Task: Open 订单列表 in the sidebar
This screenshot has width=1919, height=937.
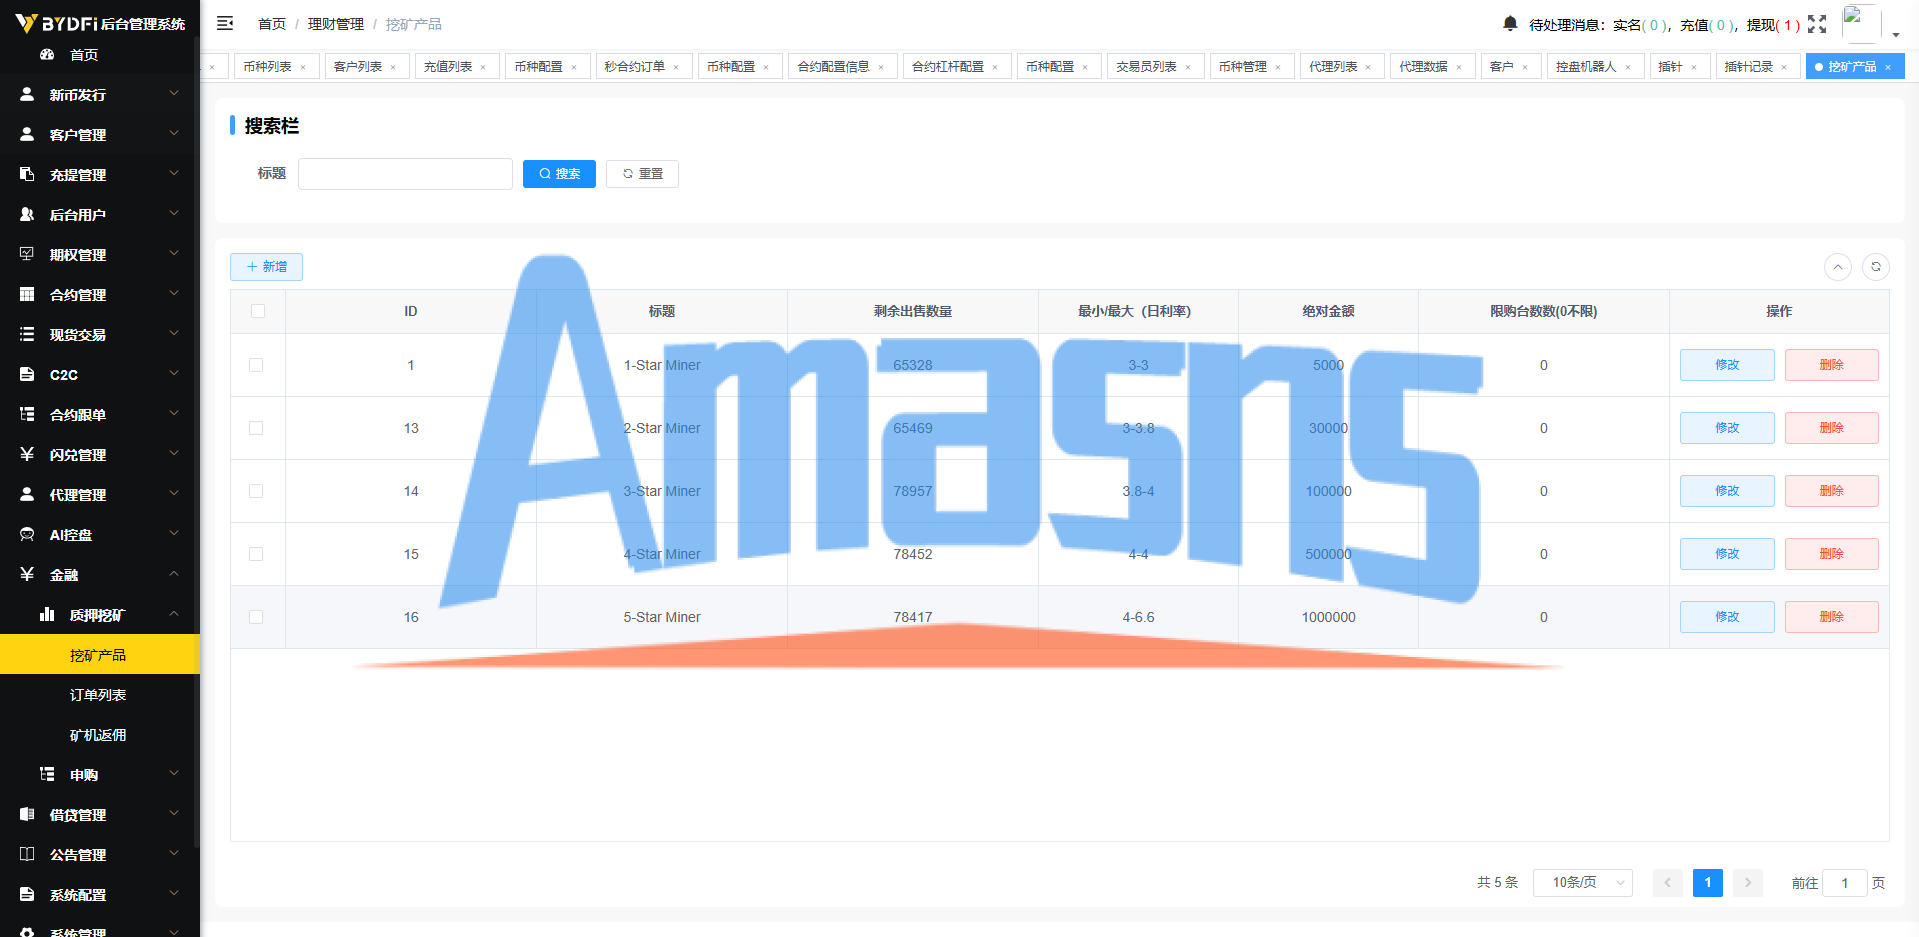Action: 100,694
